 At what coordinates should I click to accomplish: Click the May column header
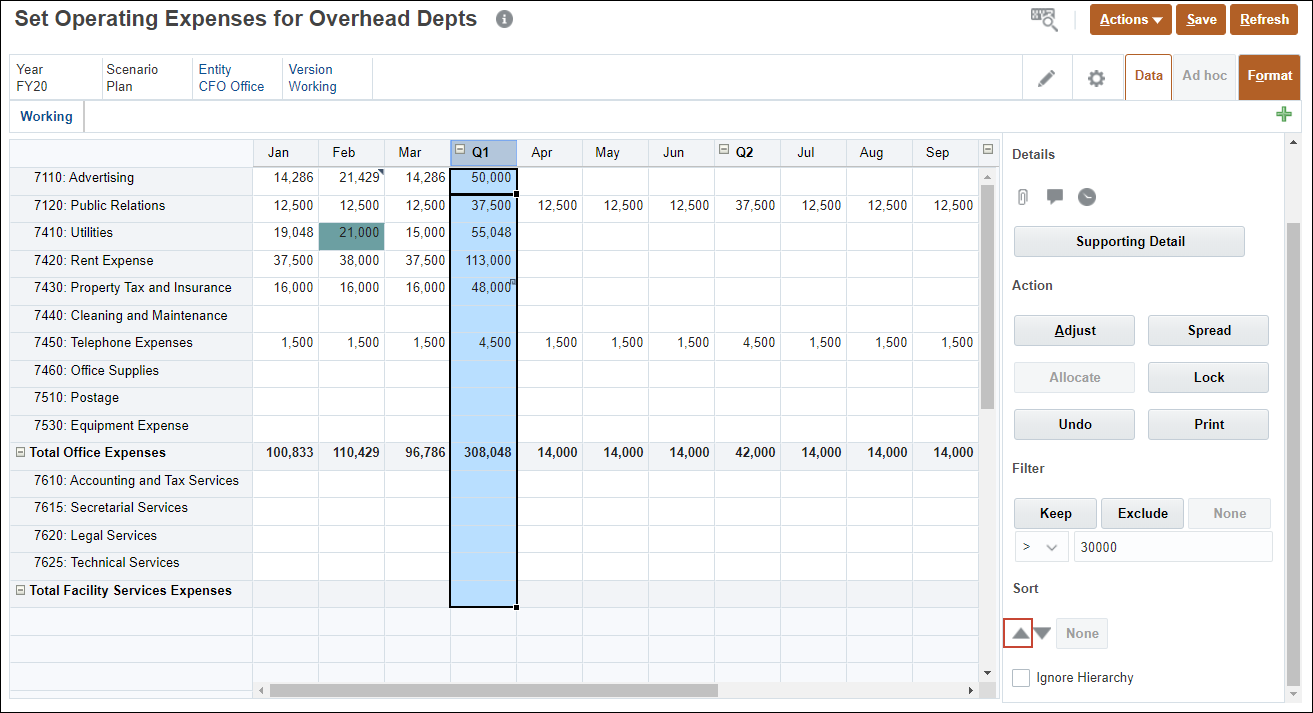tap(615, 153)
